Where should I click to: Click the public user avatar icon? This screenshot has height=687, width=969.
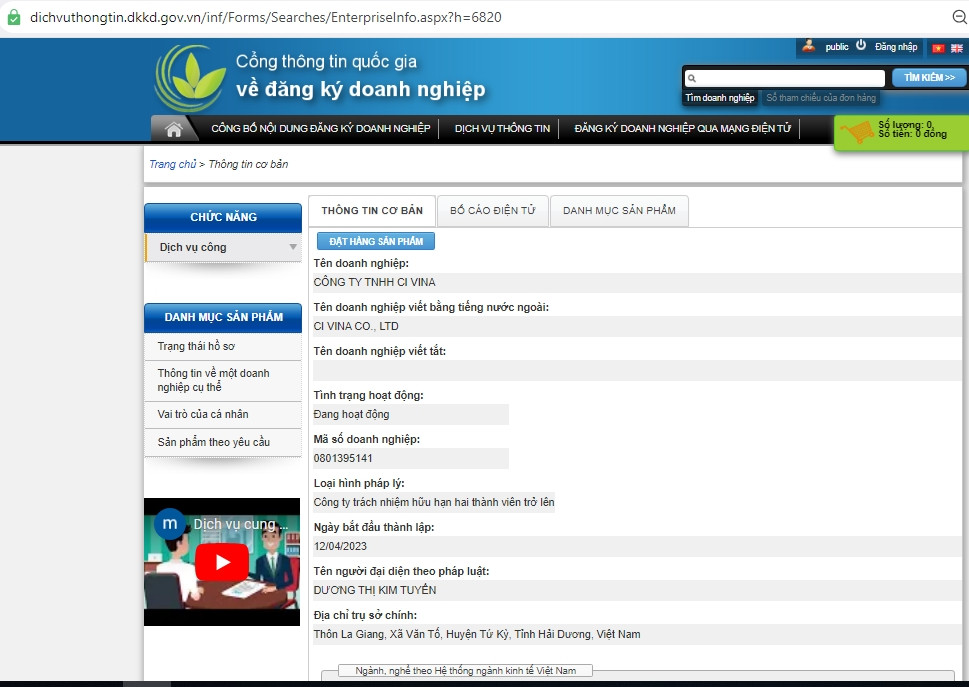[x=808, y=46]
